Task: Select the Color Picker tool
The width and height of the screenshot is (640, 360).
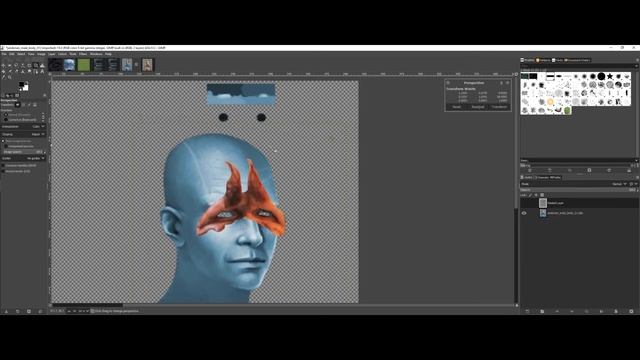Action: click(3, 77)
